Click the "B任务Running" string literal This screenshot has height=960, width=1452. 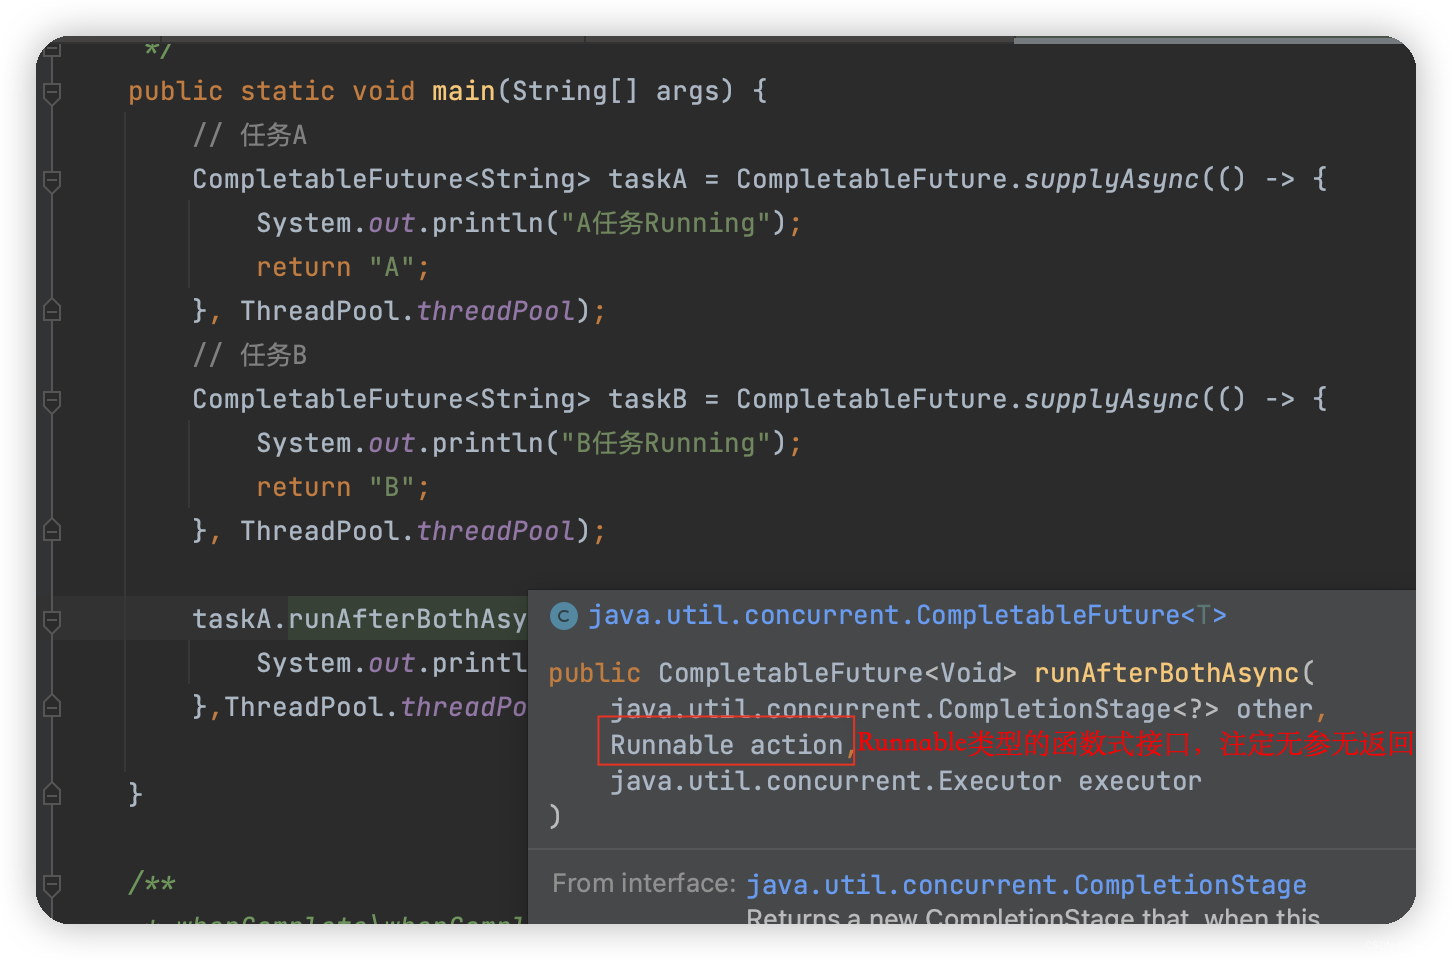pos(666,443)
